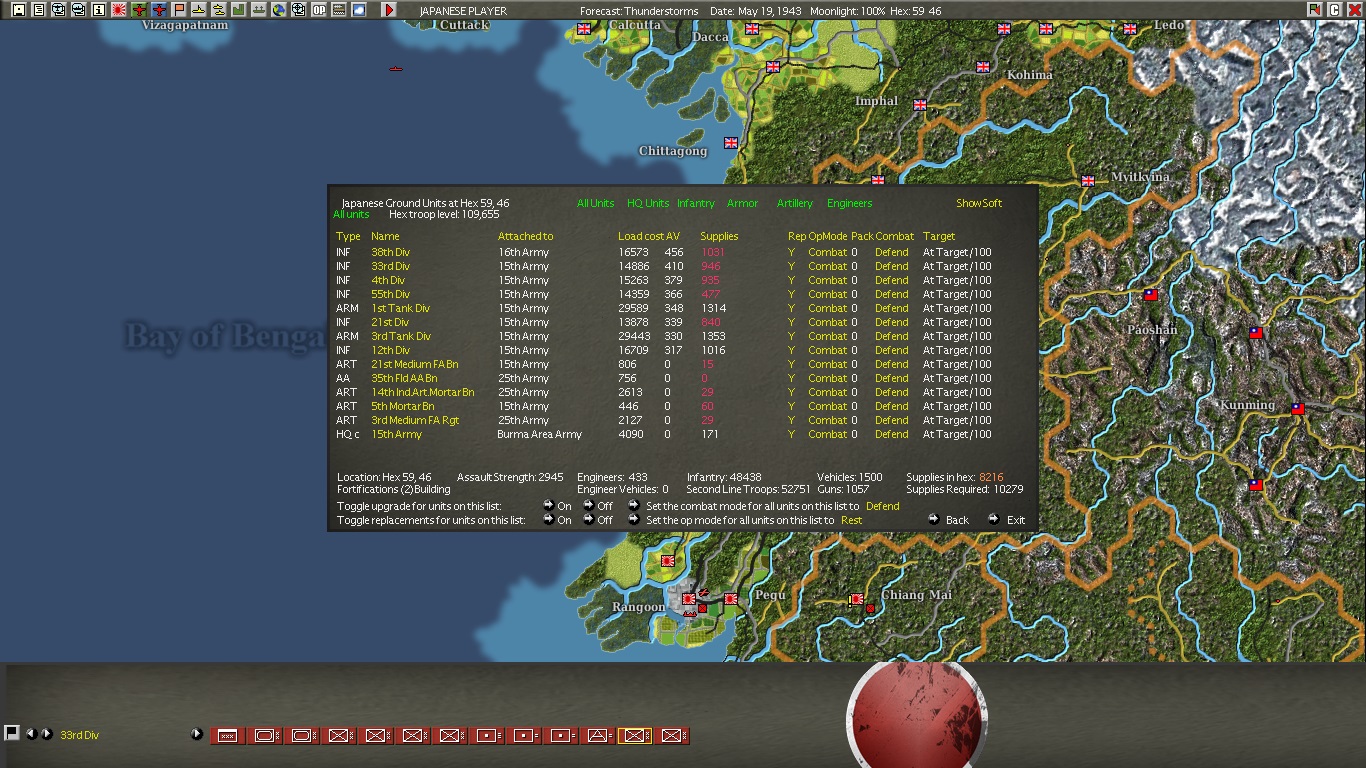The width and height of the screenshot is (1366, 768).
Task: Select the triangle-symbol unit counter in bottom bar
Action: click(597, 736)
